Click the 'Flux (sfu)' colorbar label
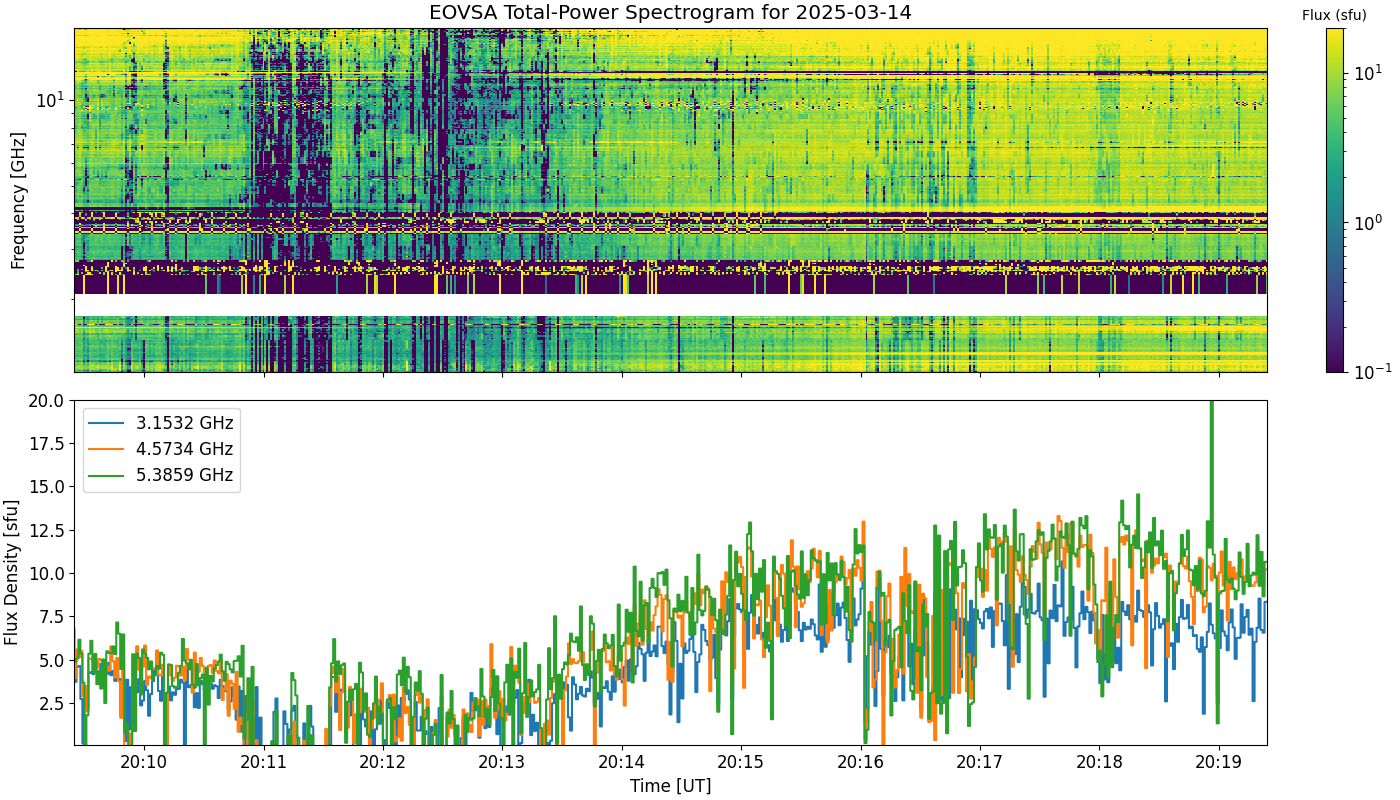The image size is (1400, 800). [1334, 15]
